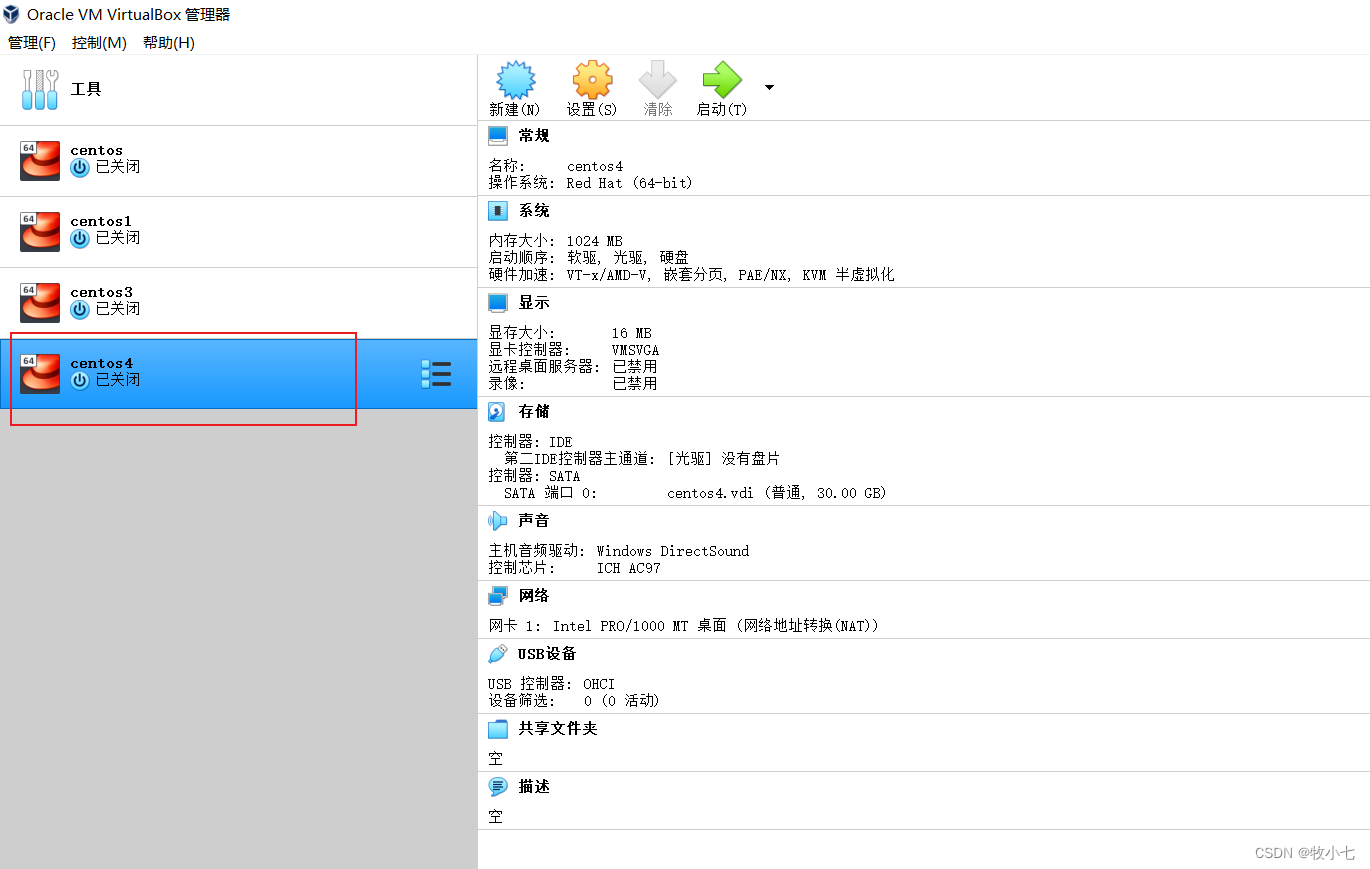Click the power state icon of centos1
Image resolution: width=1370 pixels, height=869 pixels.
(x=80, y=239)
